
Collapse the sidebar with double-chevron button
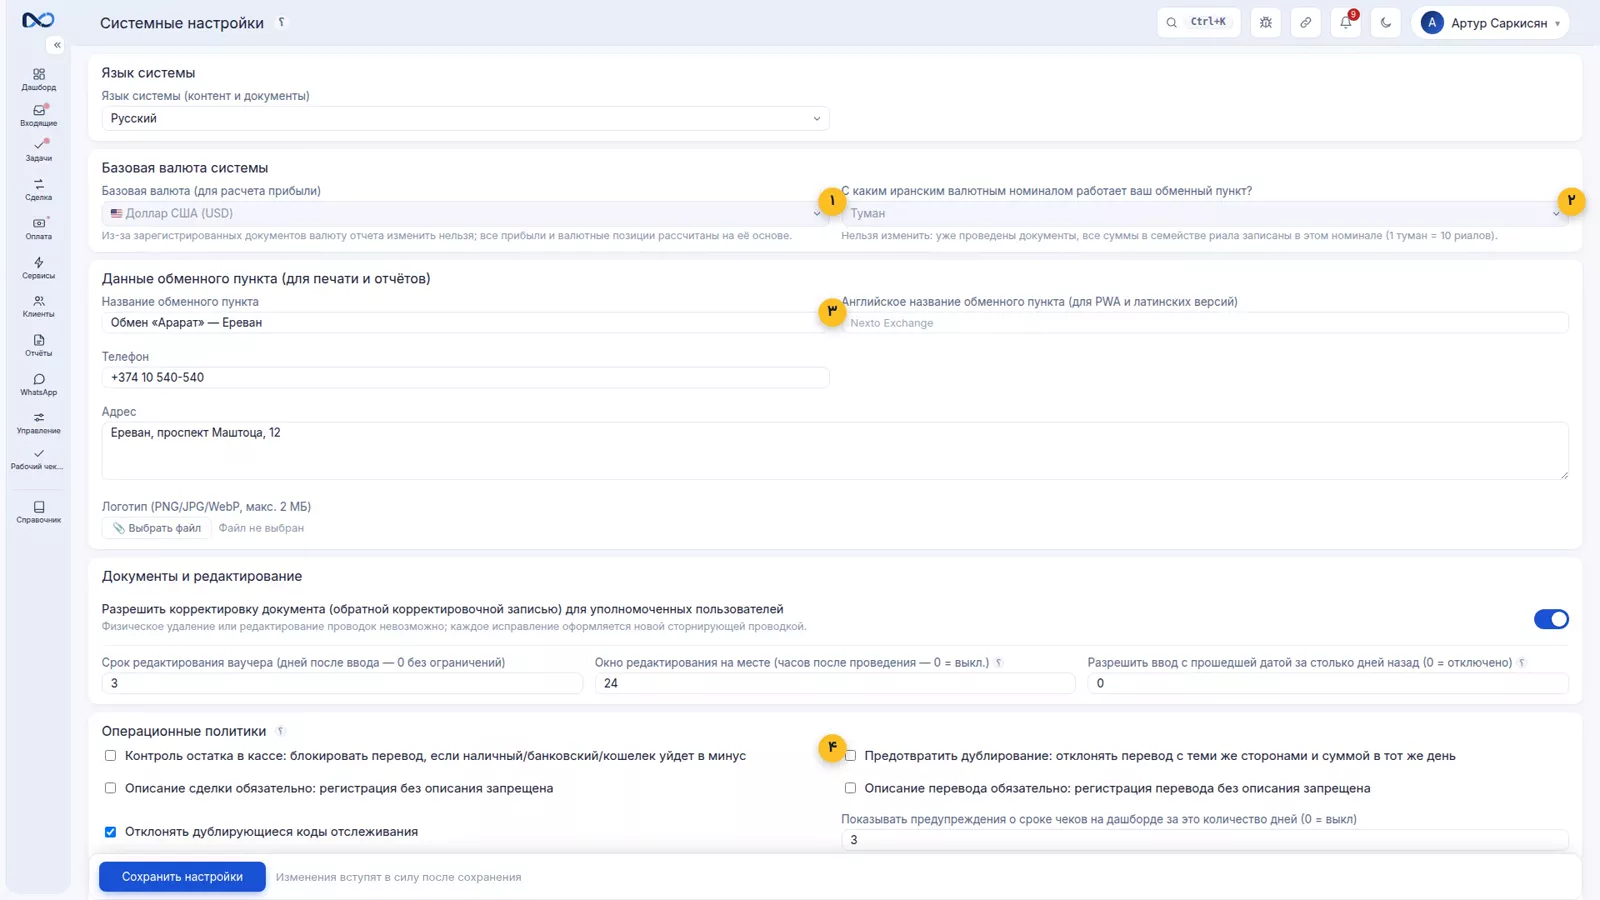coord(57,45)
